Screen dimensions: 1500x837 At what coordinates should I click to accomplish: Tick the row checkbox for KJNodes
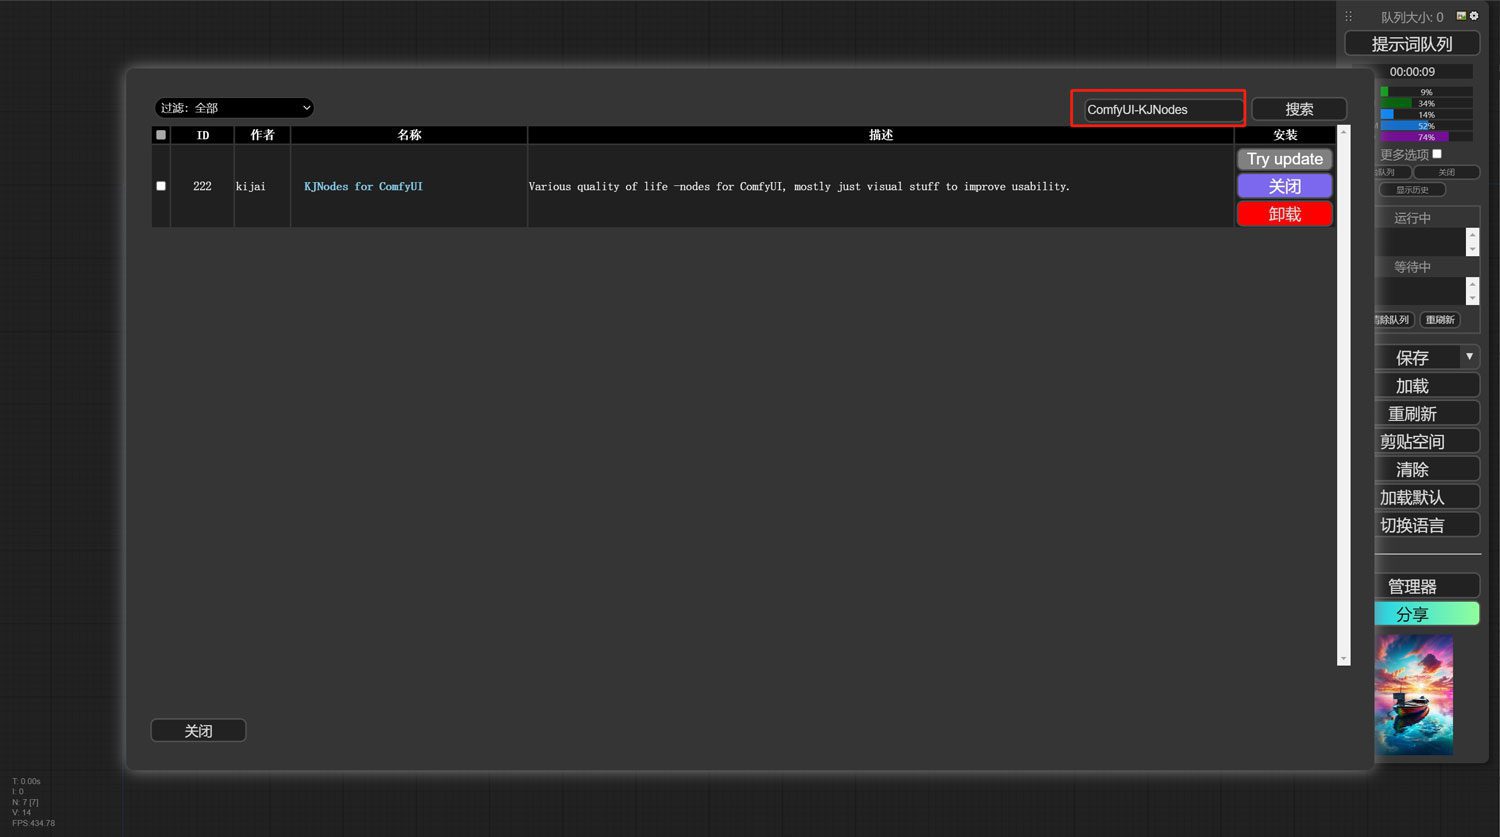pos(161,186)
